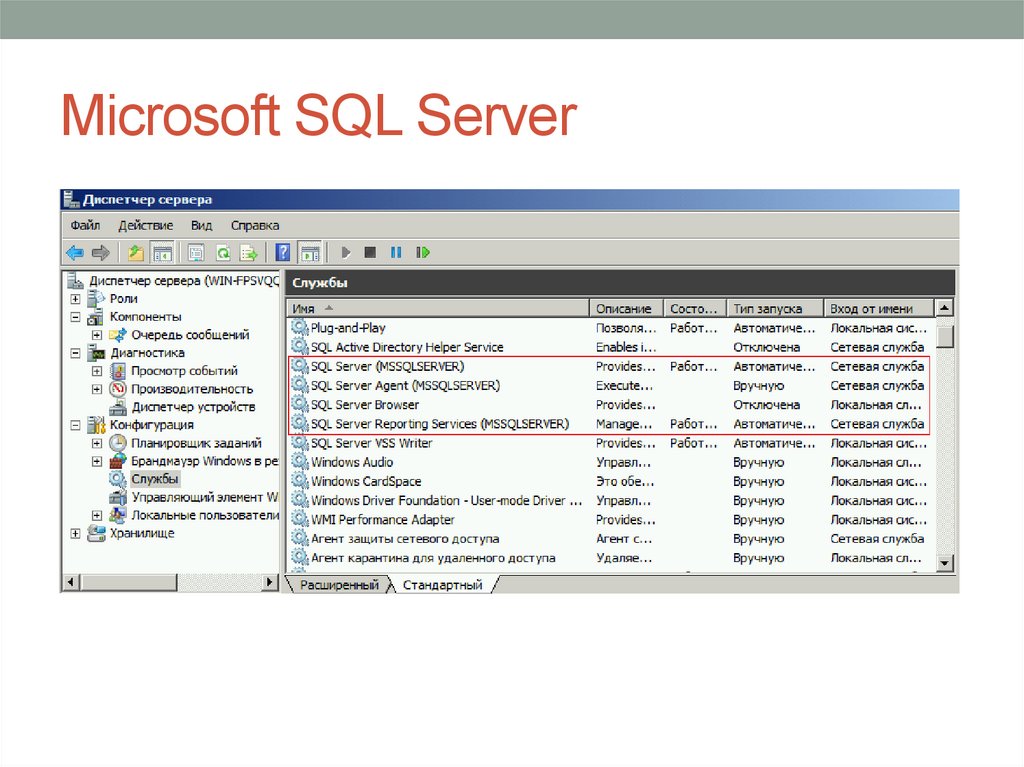Click the services list scroll down arrow
The image size is (1024, 767).
pyautogui.click(x=945, y=564)
